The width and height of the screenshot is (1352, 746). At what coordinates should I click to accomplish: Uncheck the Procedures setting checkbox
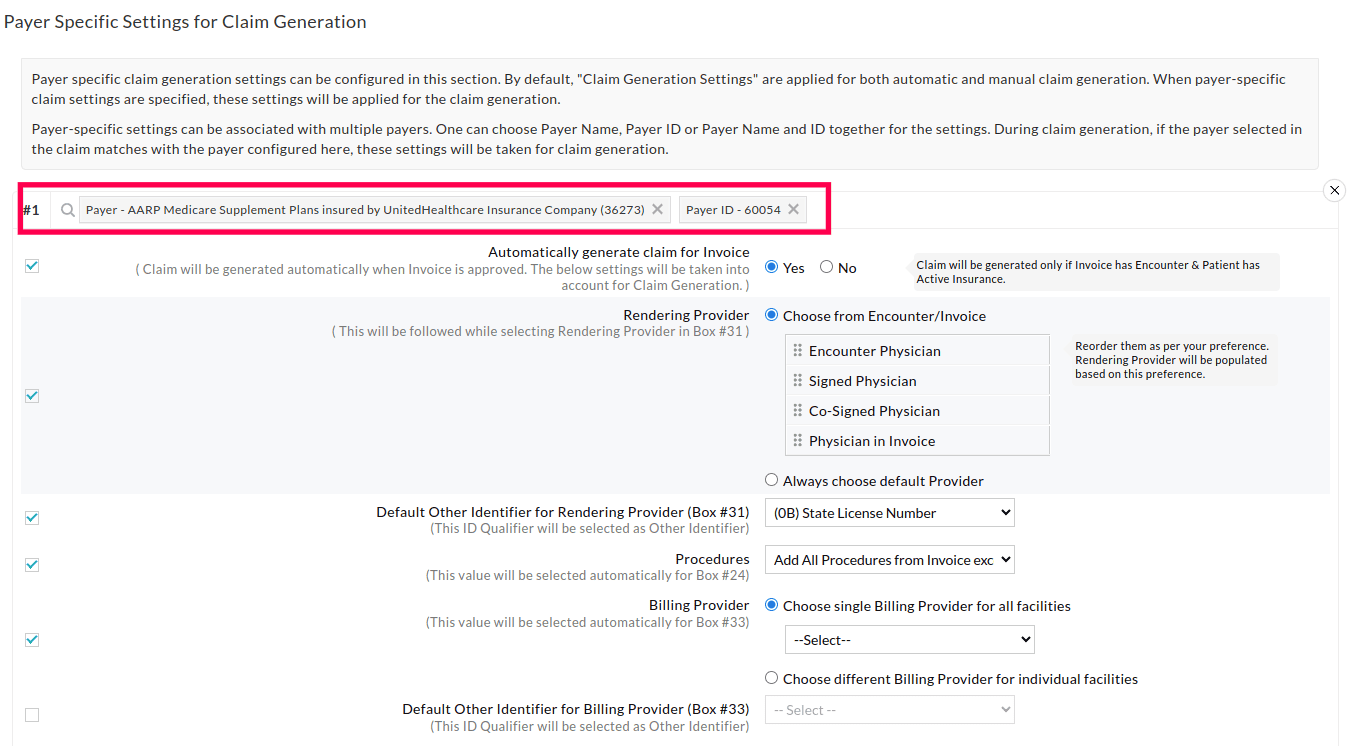(31, 564)
